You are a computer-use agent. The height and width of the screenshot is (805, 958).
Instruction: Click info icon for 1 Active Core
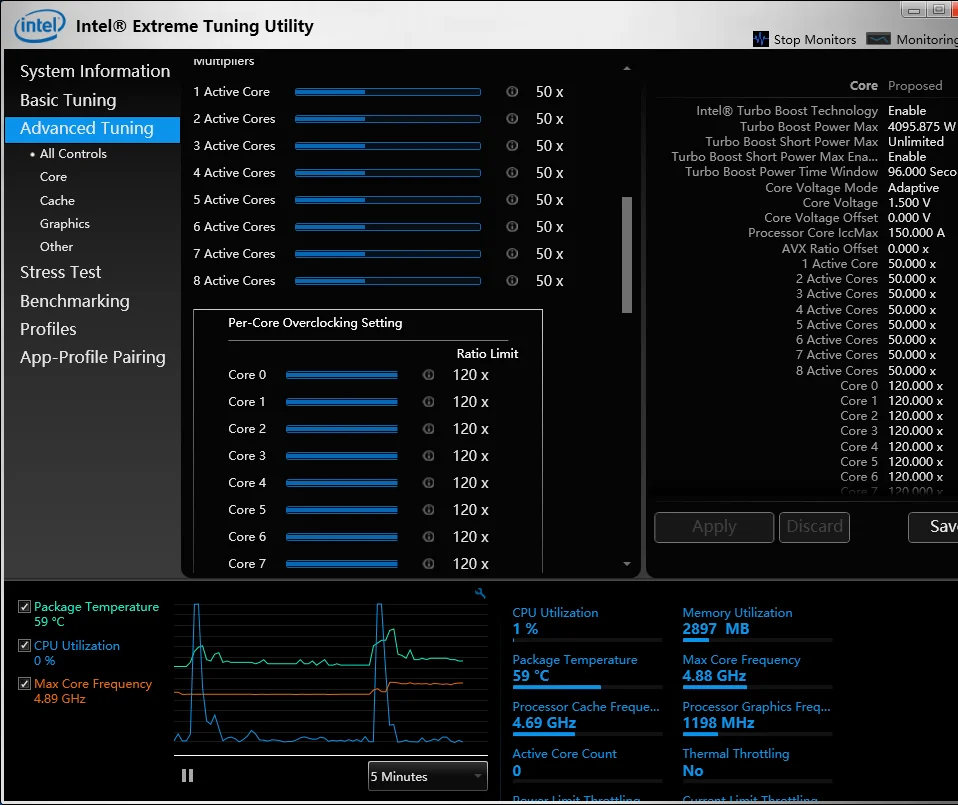point(512,92)
